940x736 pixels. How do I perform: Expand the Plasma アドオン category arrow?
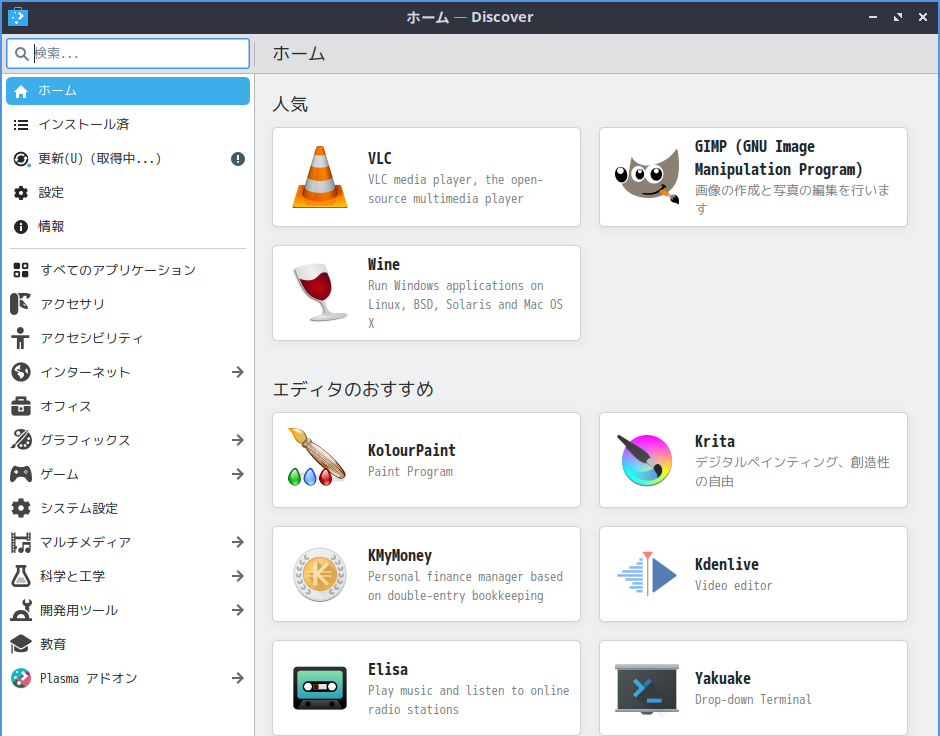coord(238,678)
